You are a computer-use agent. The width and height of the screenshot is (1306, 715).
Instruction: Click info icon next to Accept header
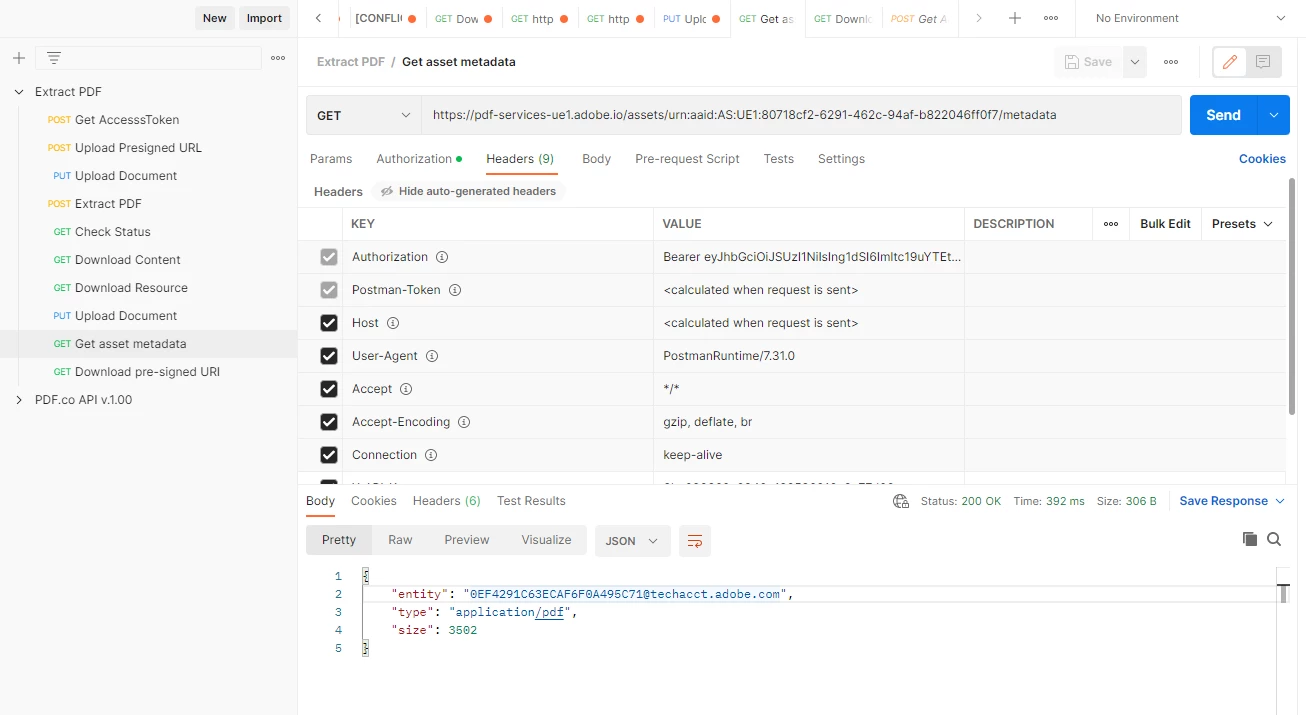coord(406,389)
